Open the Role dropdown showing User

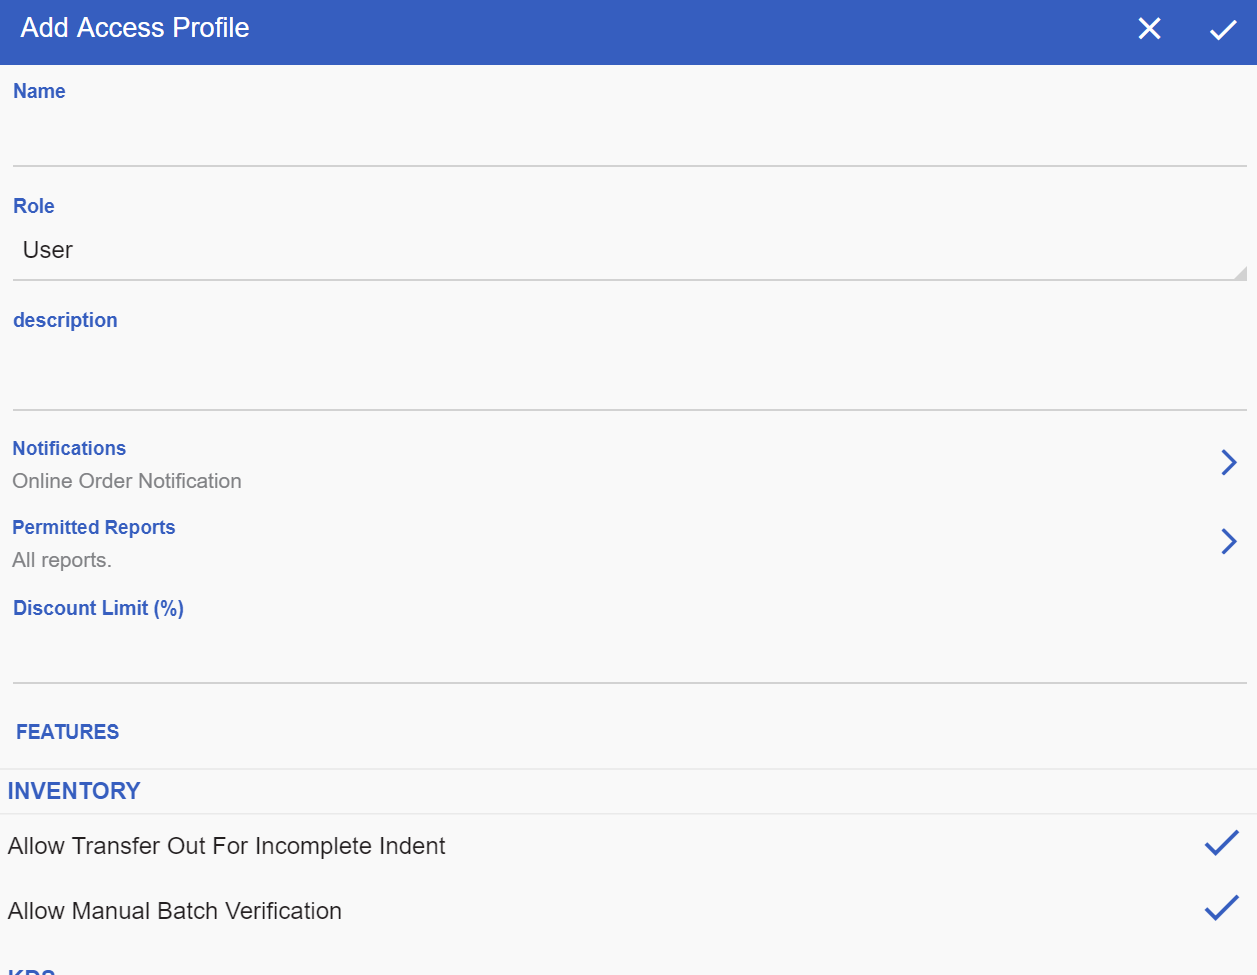point(629,251)
